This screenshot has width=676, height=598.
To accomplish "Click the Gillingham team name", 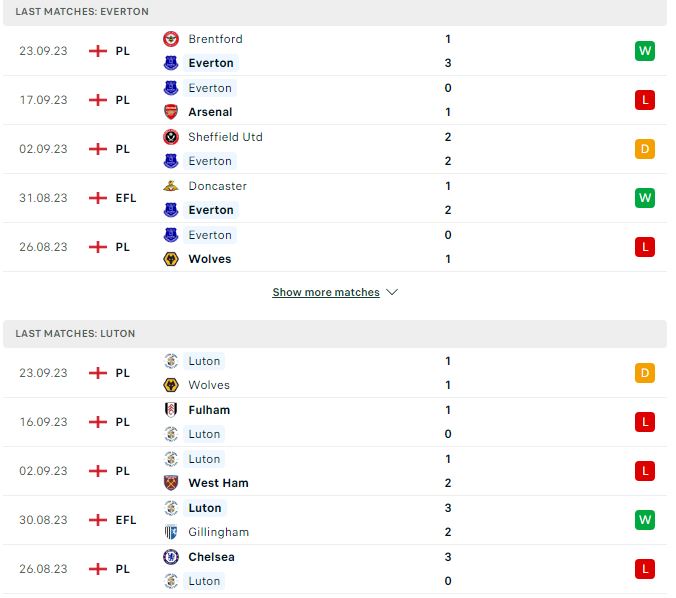I will [x=219, y=532].
